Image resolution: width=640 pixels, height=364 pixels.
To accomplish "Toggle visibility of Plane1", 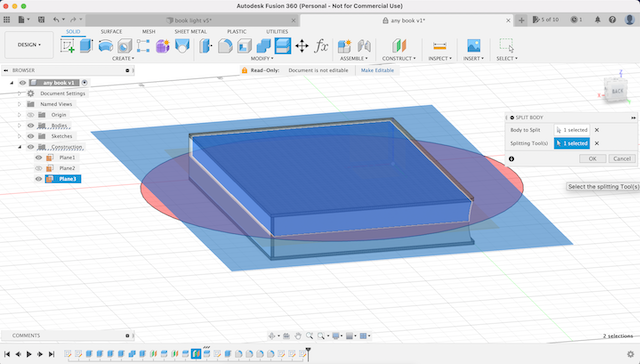I will [x=39, y=158].
